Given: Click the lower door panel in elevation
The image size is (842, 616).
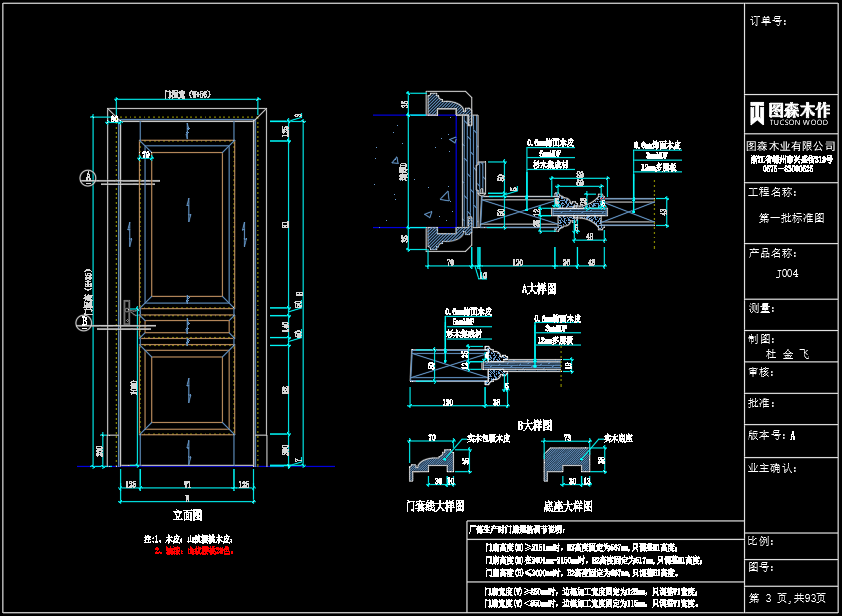Looking at the screenshot, I should coord(189,390).
